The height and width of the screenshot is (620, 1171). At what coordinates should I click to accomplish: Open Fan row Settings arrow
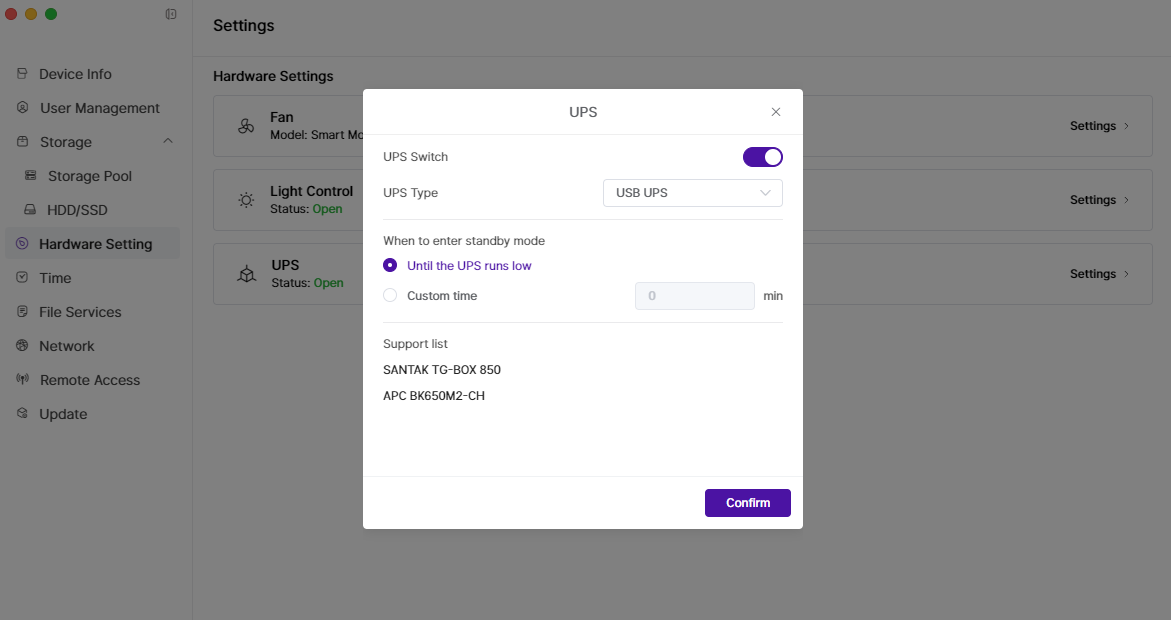coord(1126,126)
